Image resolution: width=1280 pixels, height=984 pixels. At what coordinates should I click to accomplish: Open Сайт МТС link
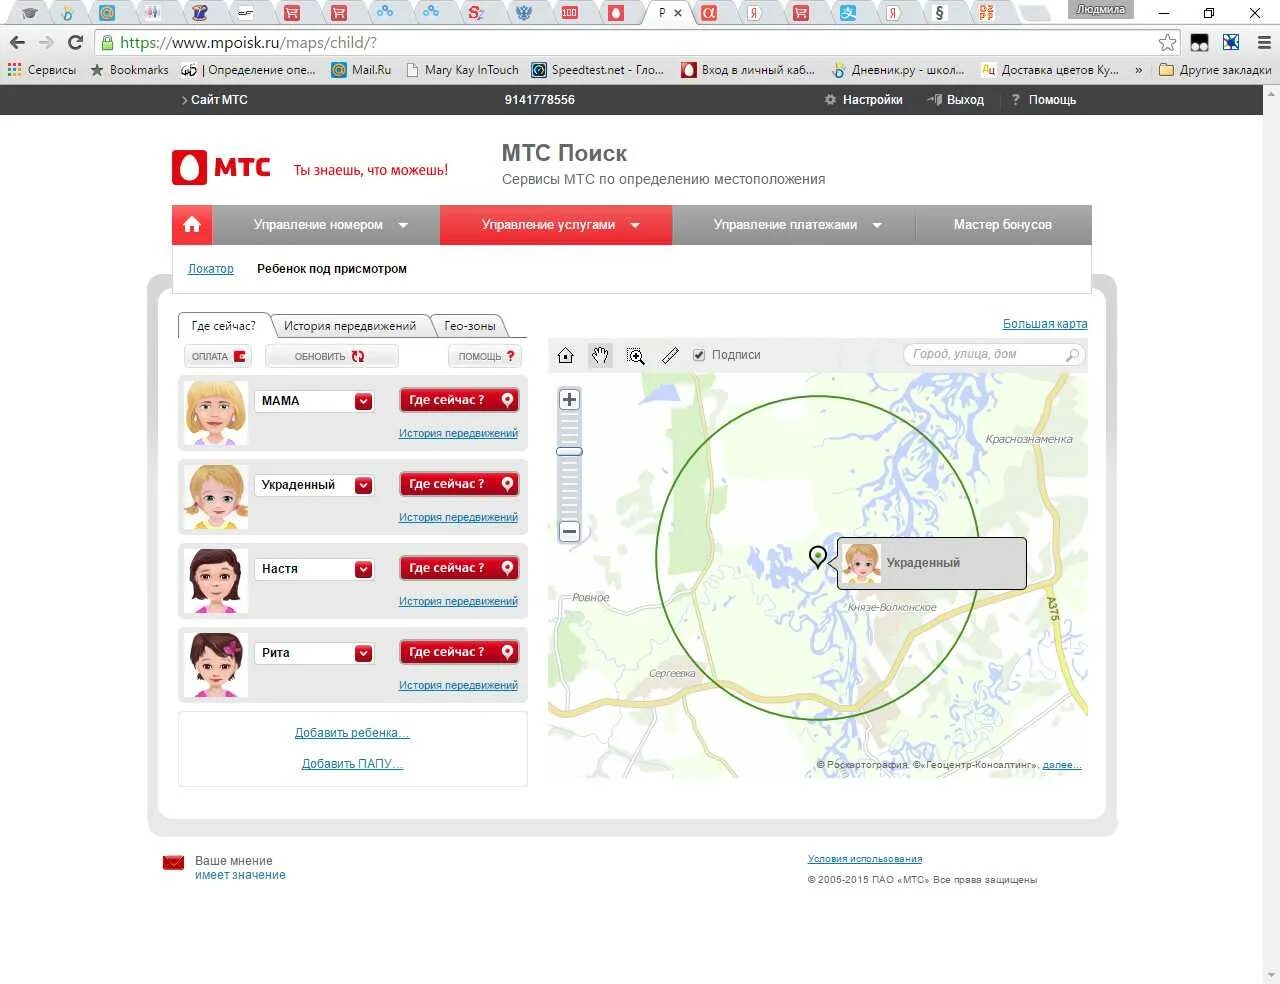pyautogui.click(x=215, y=100)
